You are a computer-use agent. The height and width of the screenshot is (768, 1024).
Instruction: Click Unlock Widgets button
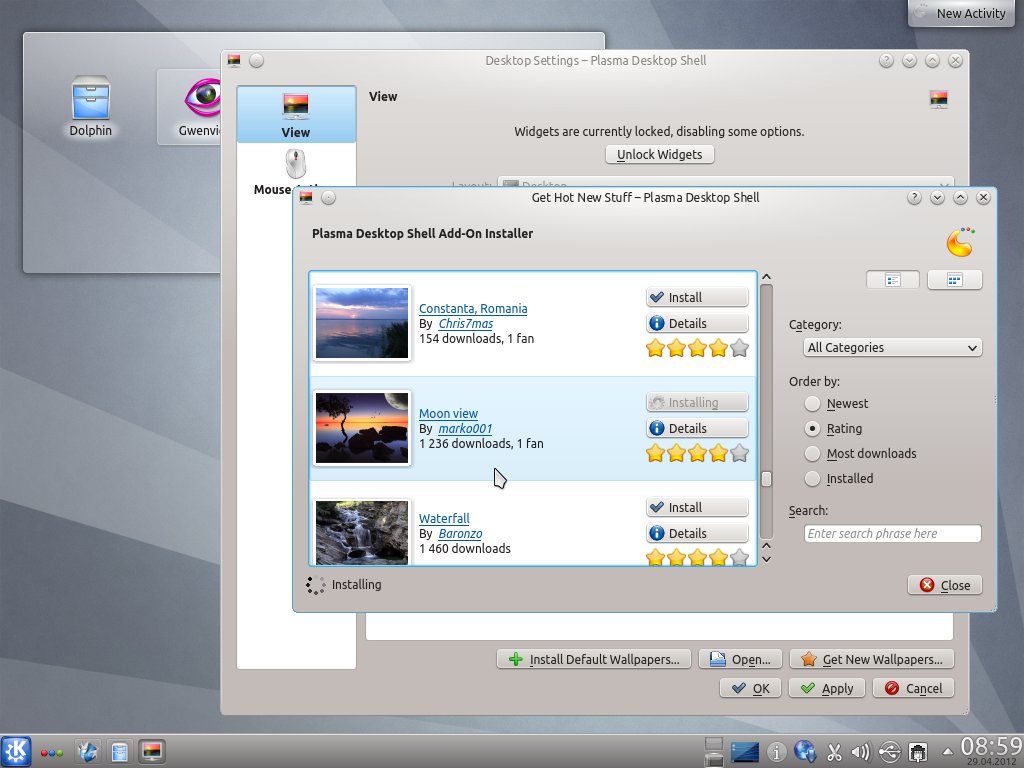(660, 154)
